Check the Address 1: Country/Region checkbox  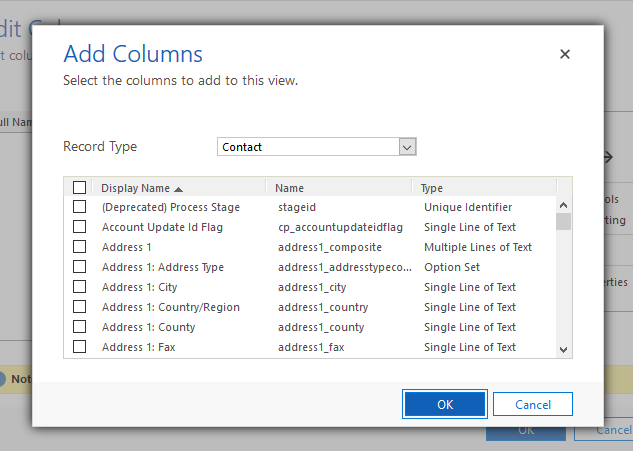click(80, 306)
